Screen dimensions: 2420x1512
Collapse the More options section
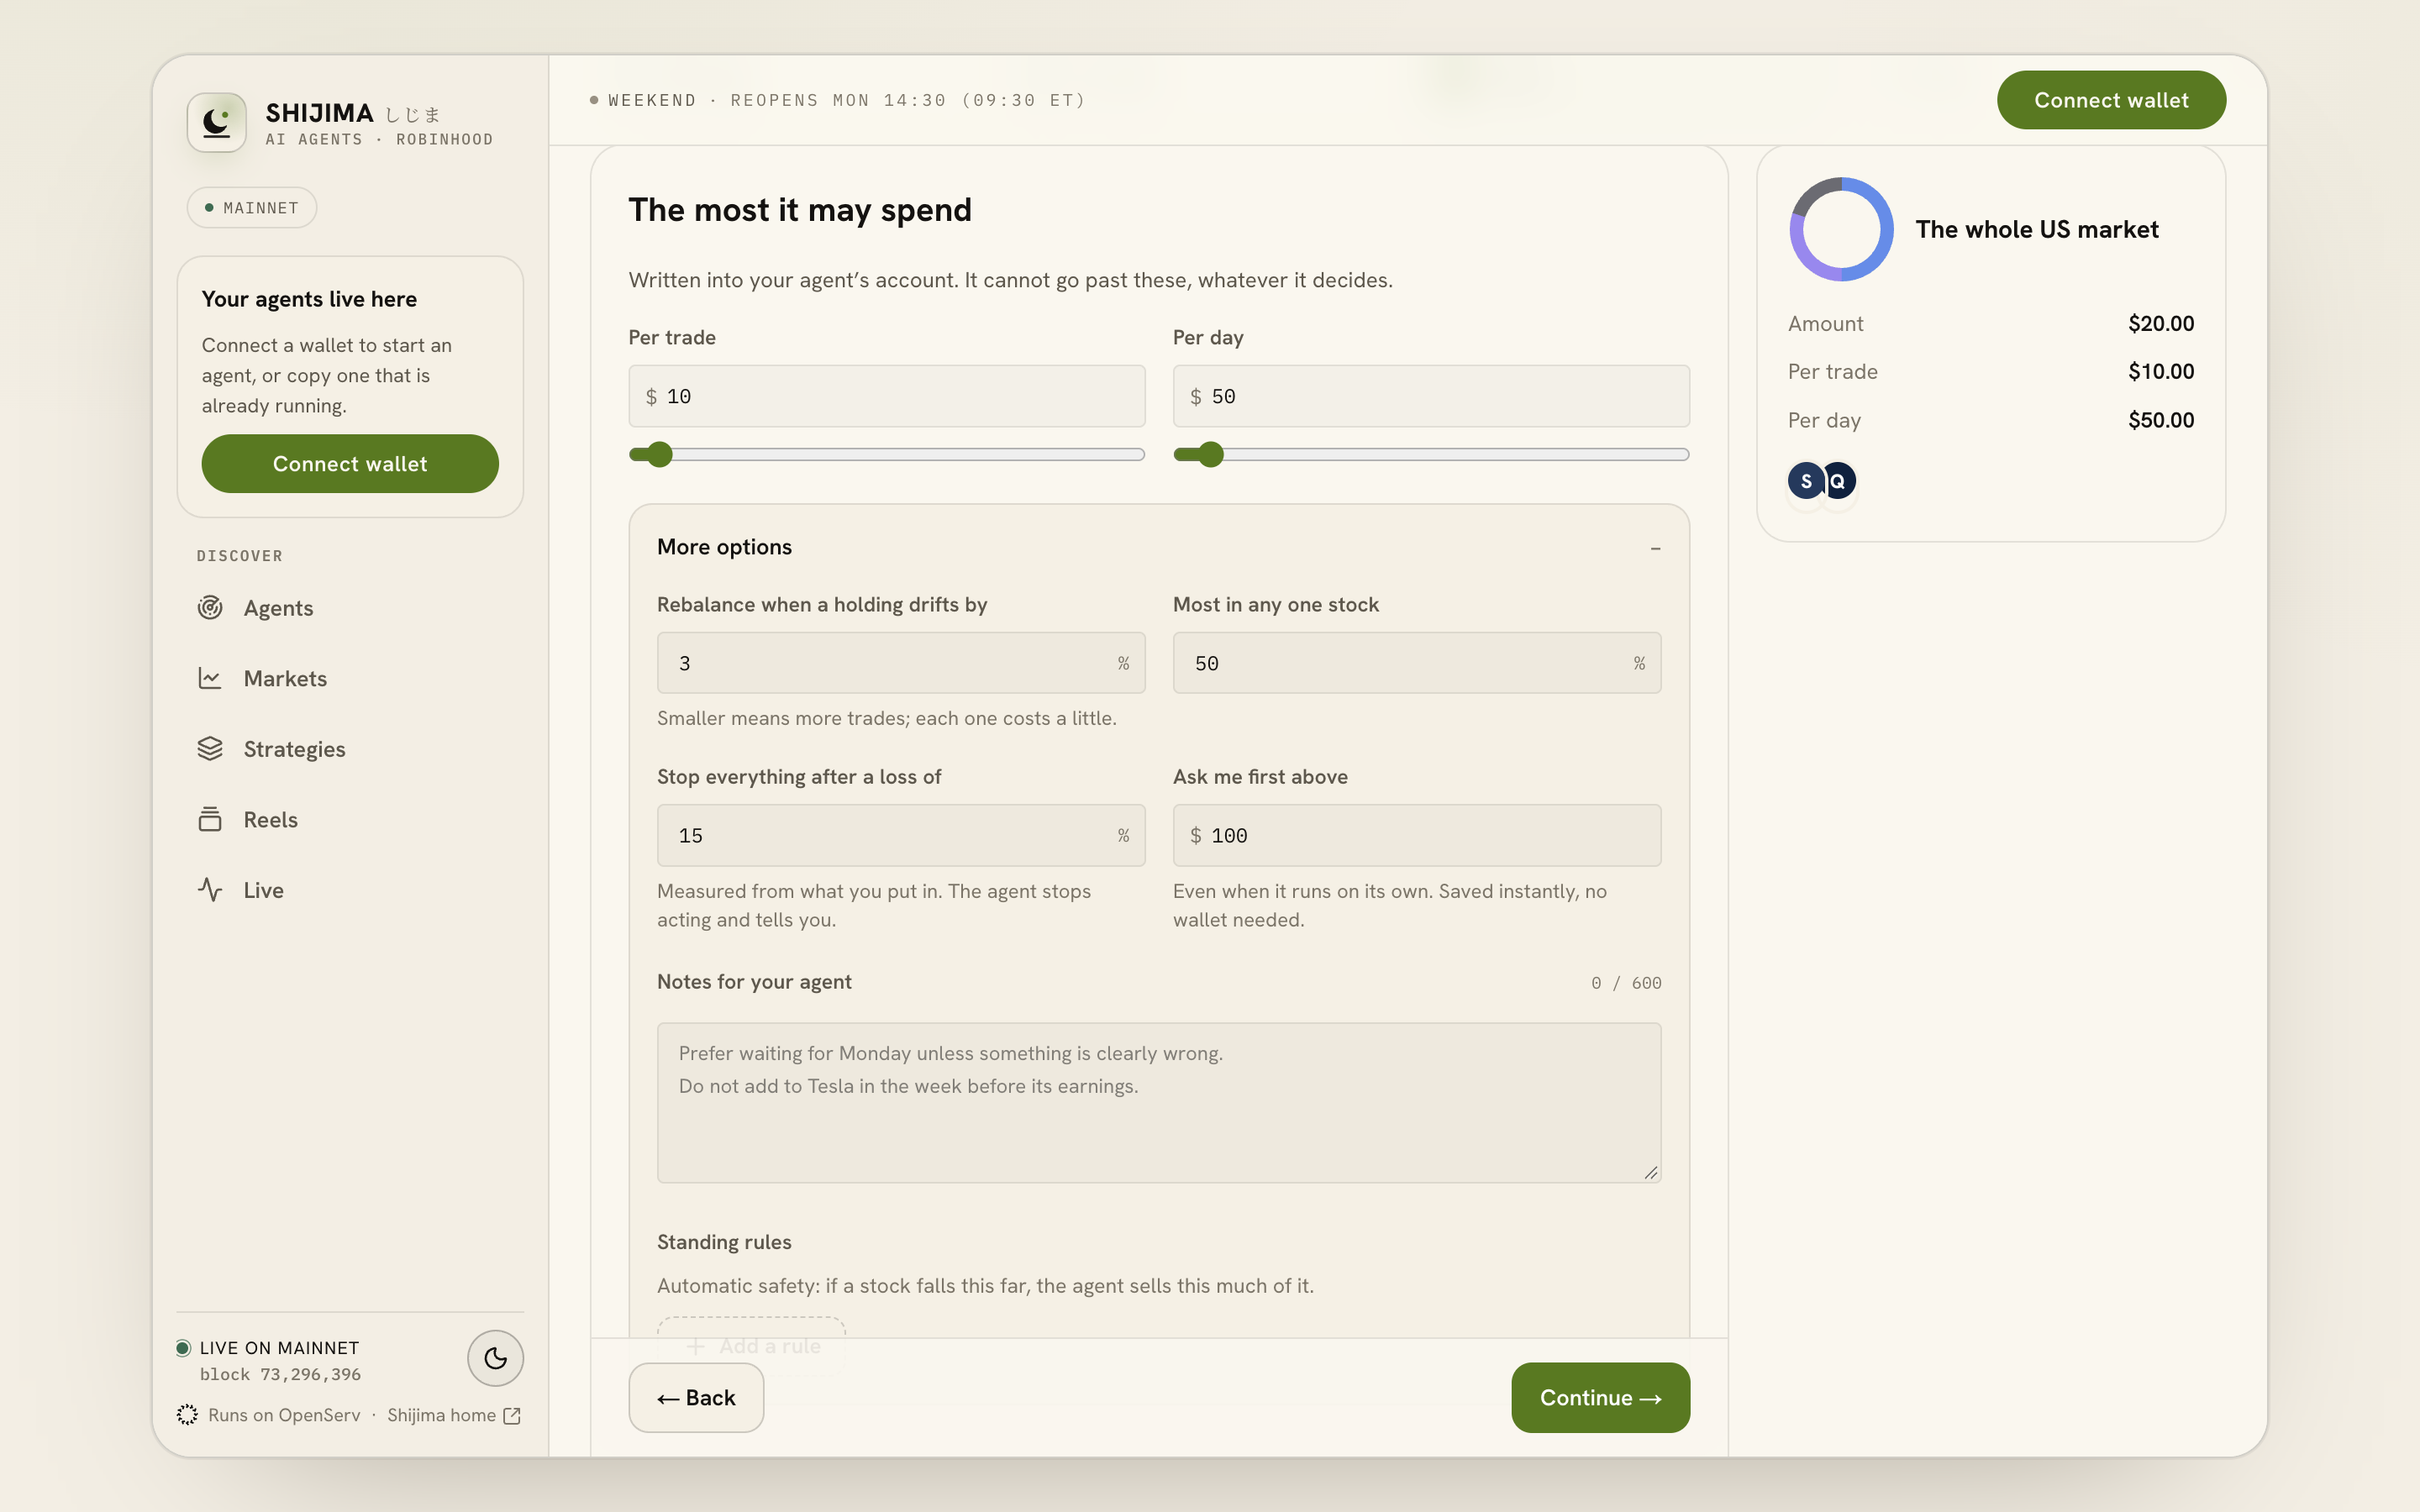1655,548
